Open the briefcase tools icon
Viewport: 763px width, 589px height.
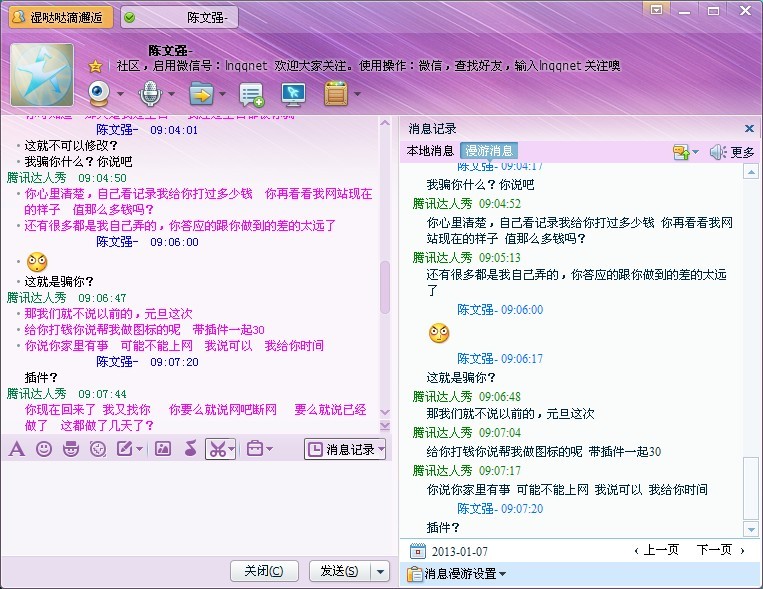[x=255, y=448]
